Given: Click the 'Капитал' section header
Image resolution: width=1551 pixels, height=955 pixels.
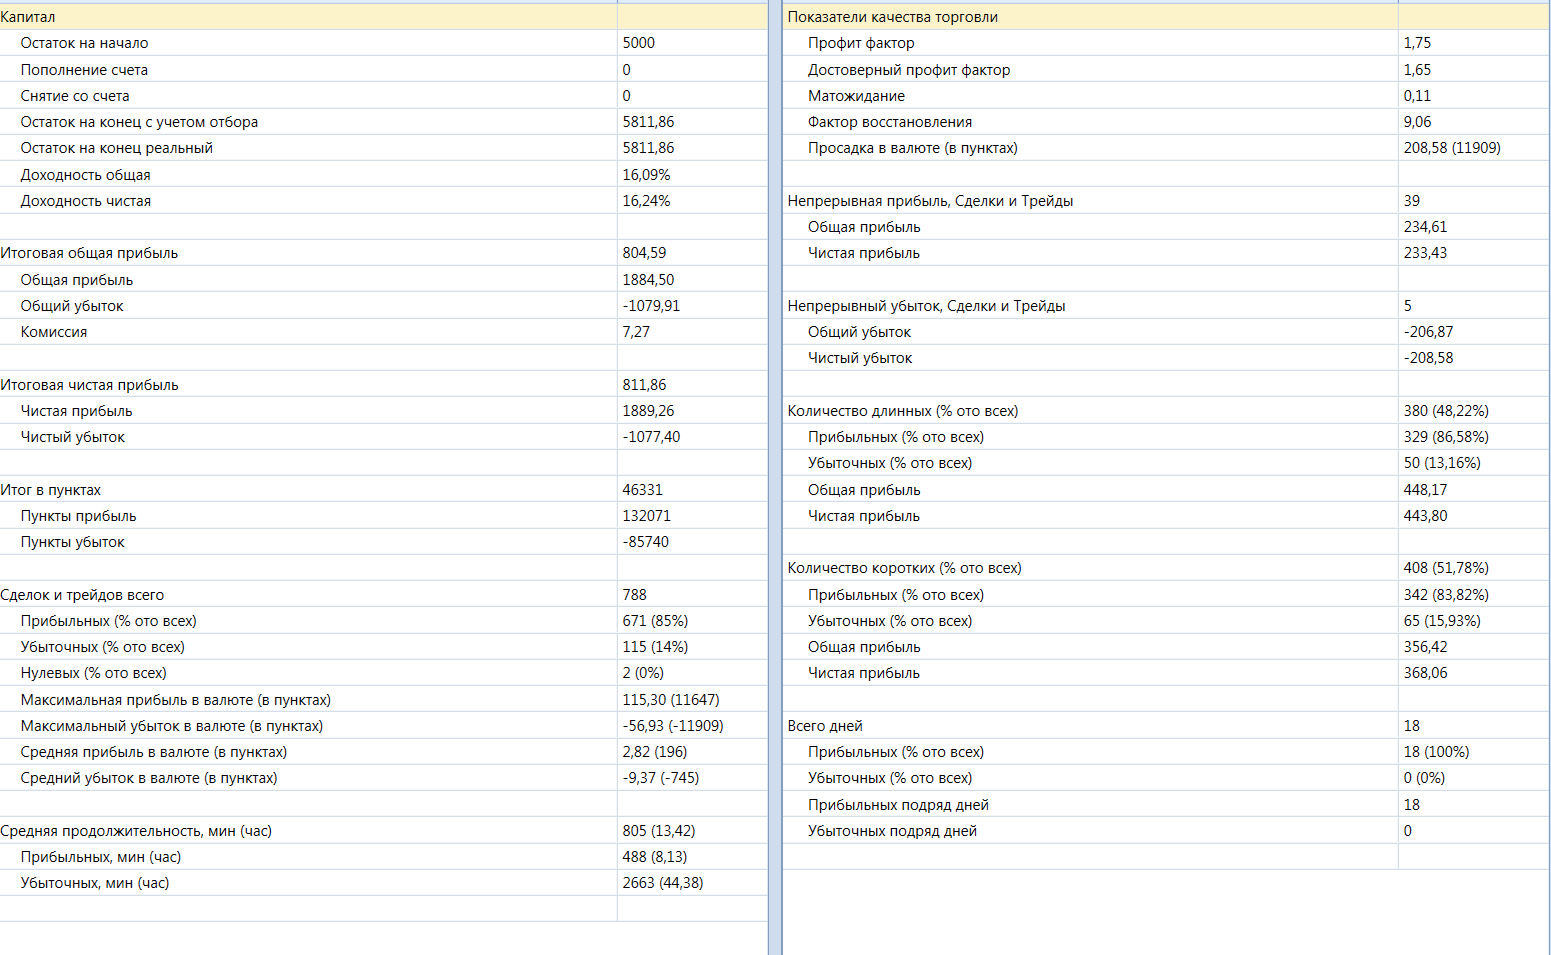Looking at the screenshot, I should click(x=28, y=17).
